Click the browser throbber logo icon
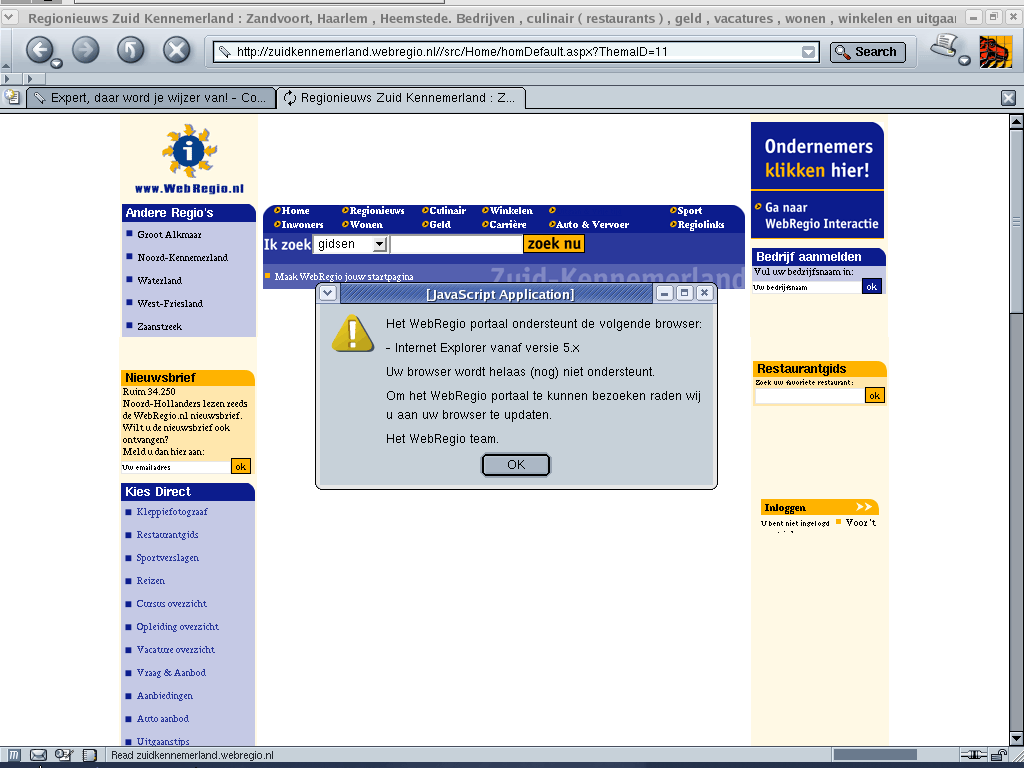1024x768 pixels. click(995, 51)
